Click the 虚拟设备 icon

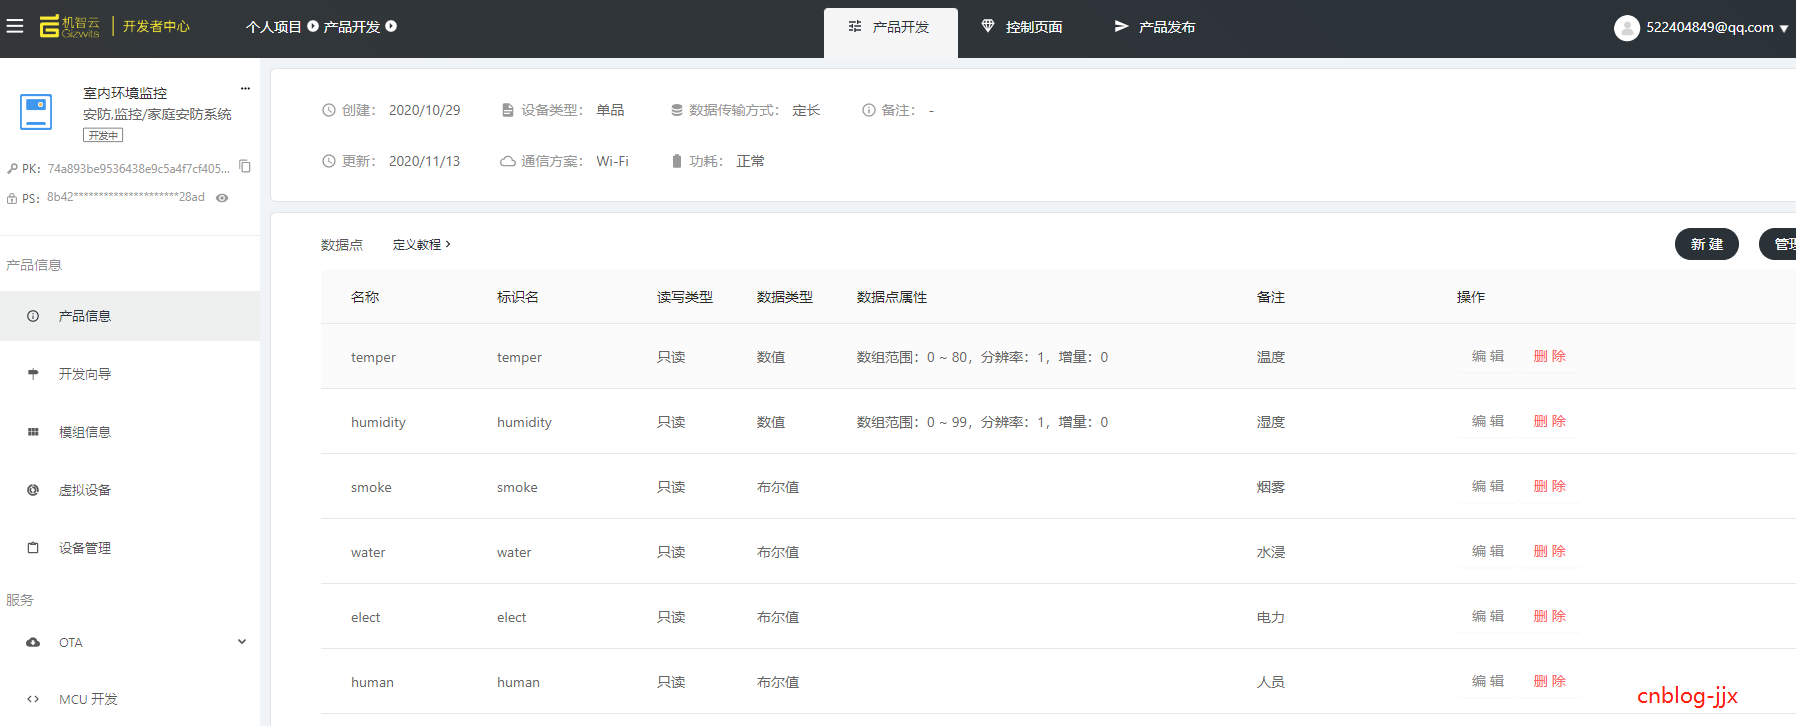click(x=33, y=490)
